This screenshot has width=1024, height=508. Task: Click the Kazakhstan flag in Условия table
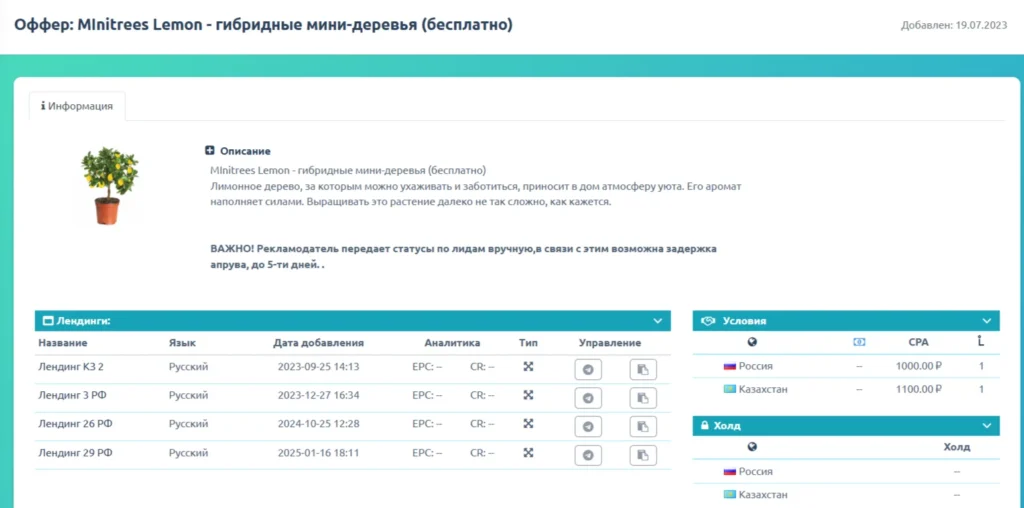(729, 389)
